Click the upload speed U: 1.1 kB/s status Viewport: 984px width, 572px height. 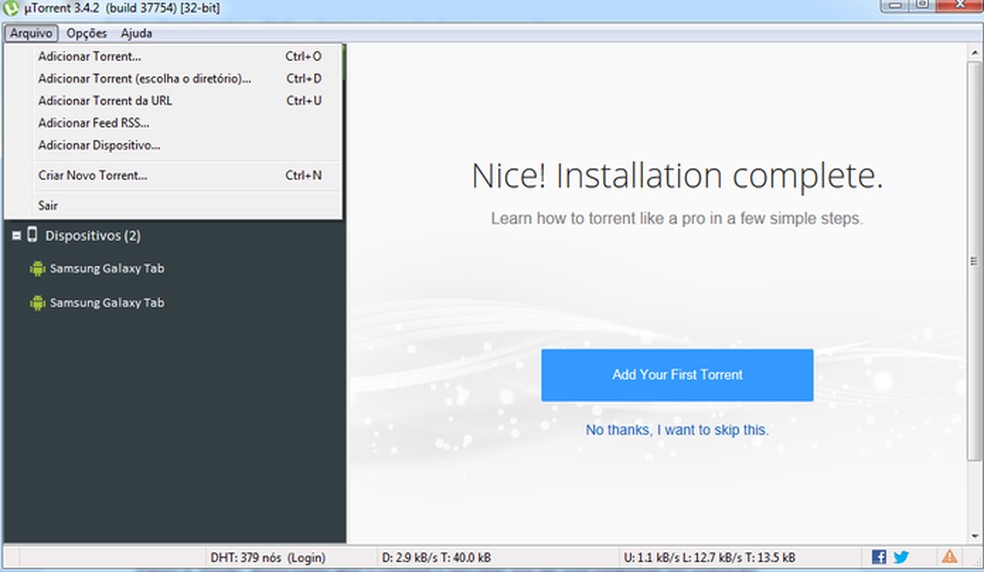709,558
